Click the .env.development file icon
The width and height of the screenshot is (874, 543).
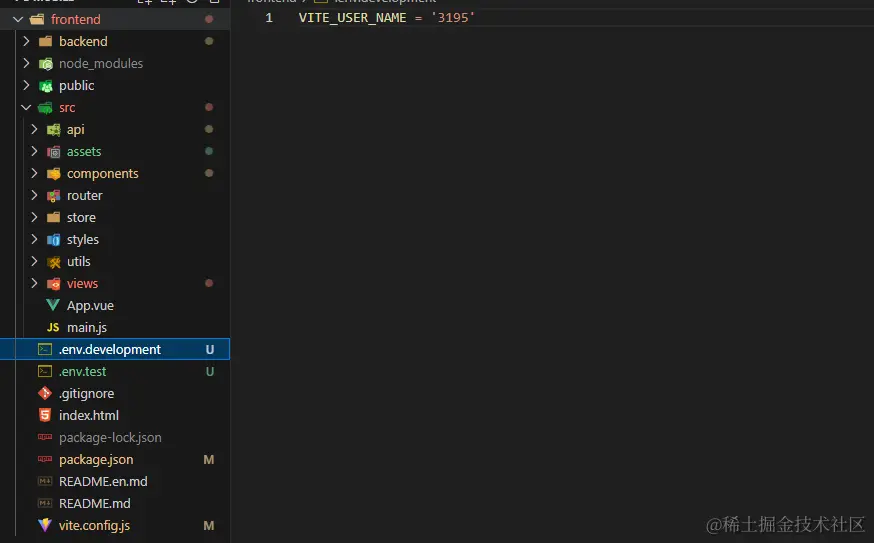(45, 350)
